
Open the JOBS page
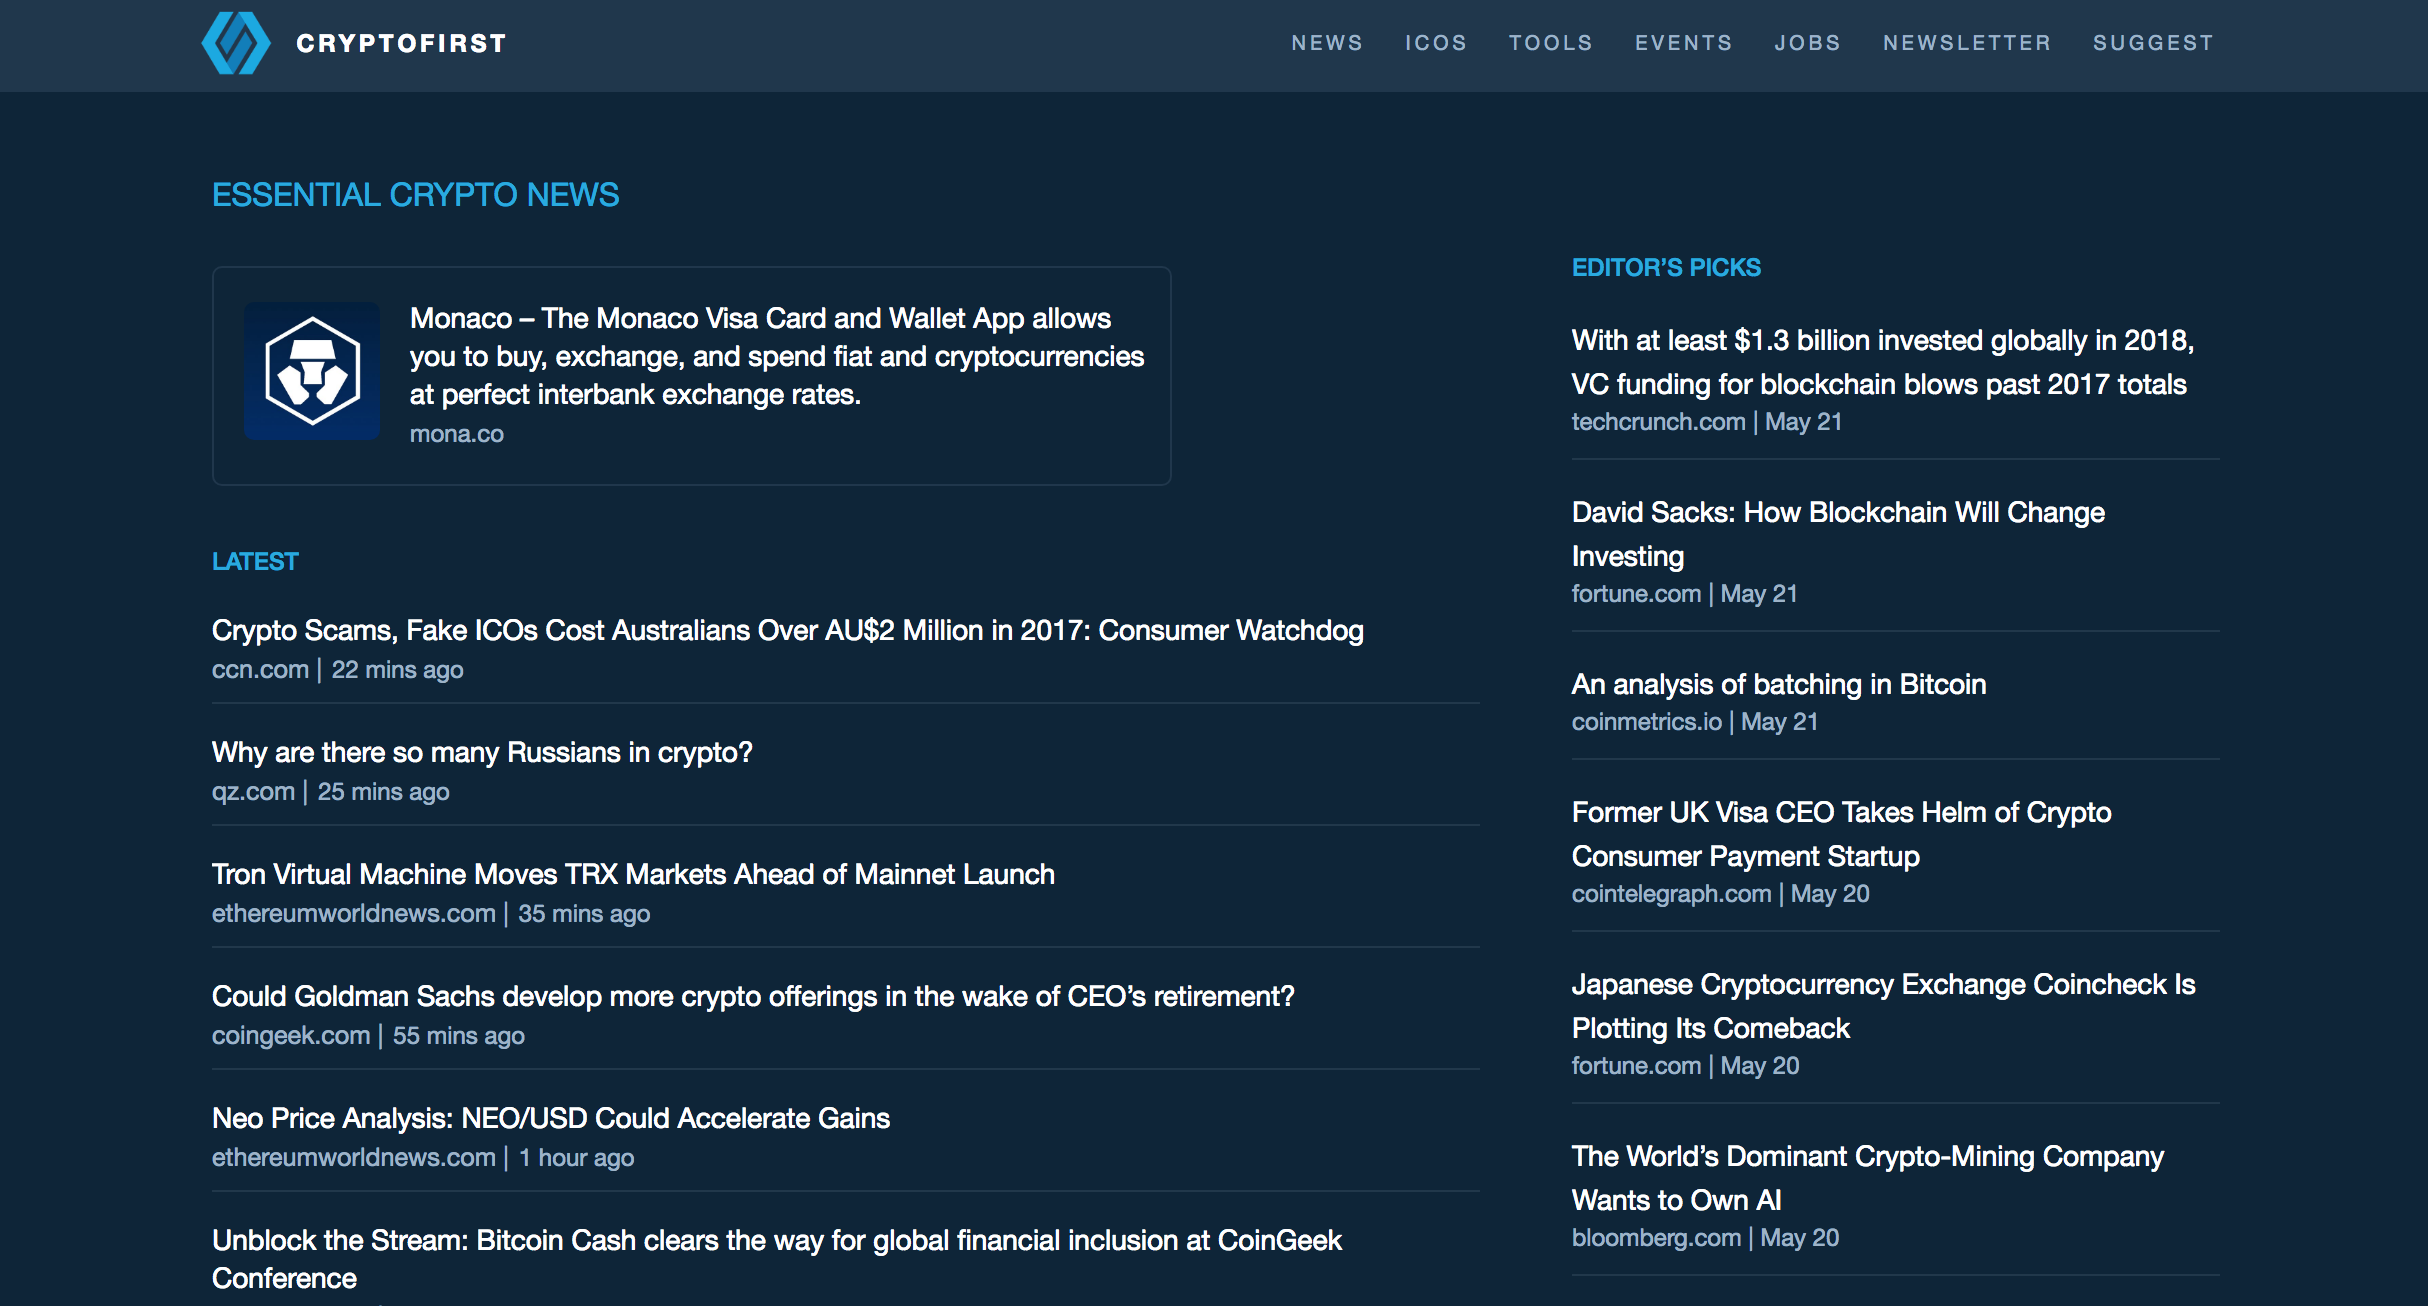(x=1808, y=43)
